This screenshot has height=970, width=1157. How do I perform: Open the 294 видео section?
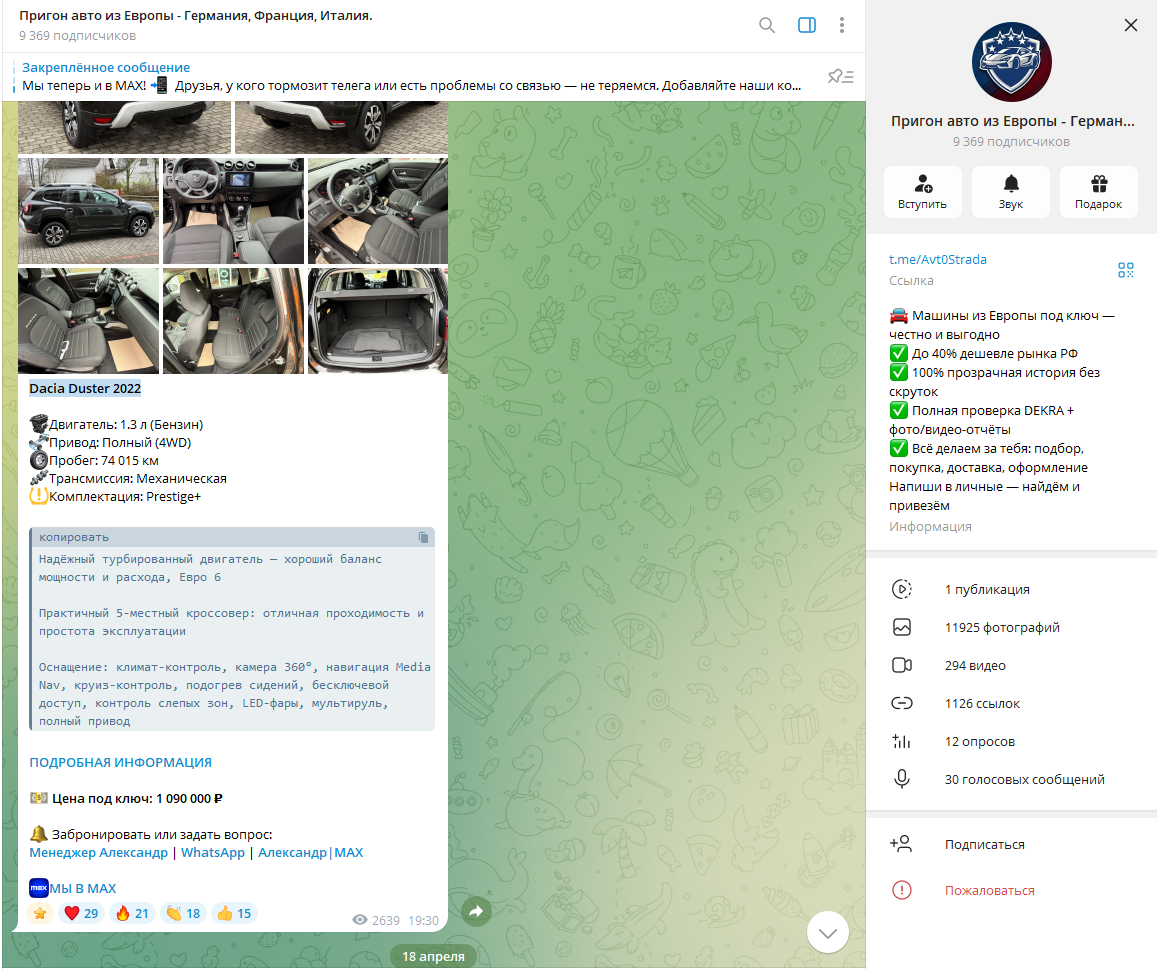coord(1011,665)
